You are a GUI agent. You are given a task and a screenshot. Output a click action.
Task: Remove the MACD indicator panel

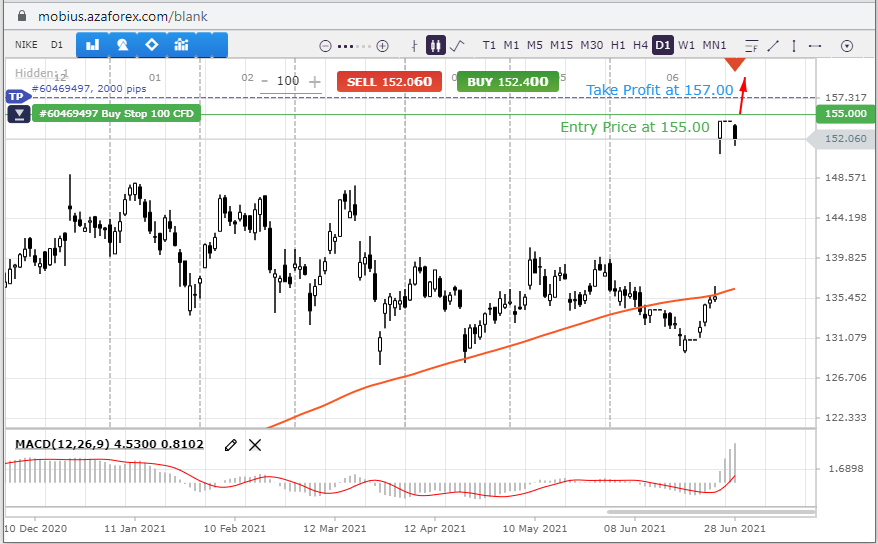[x=255, y=445]
